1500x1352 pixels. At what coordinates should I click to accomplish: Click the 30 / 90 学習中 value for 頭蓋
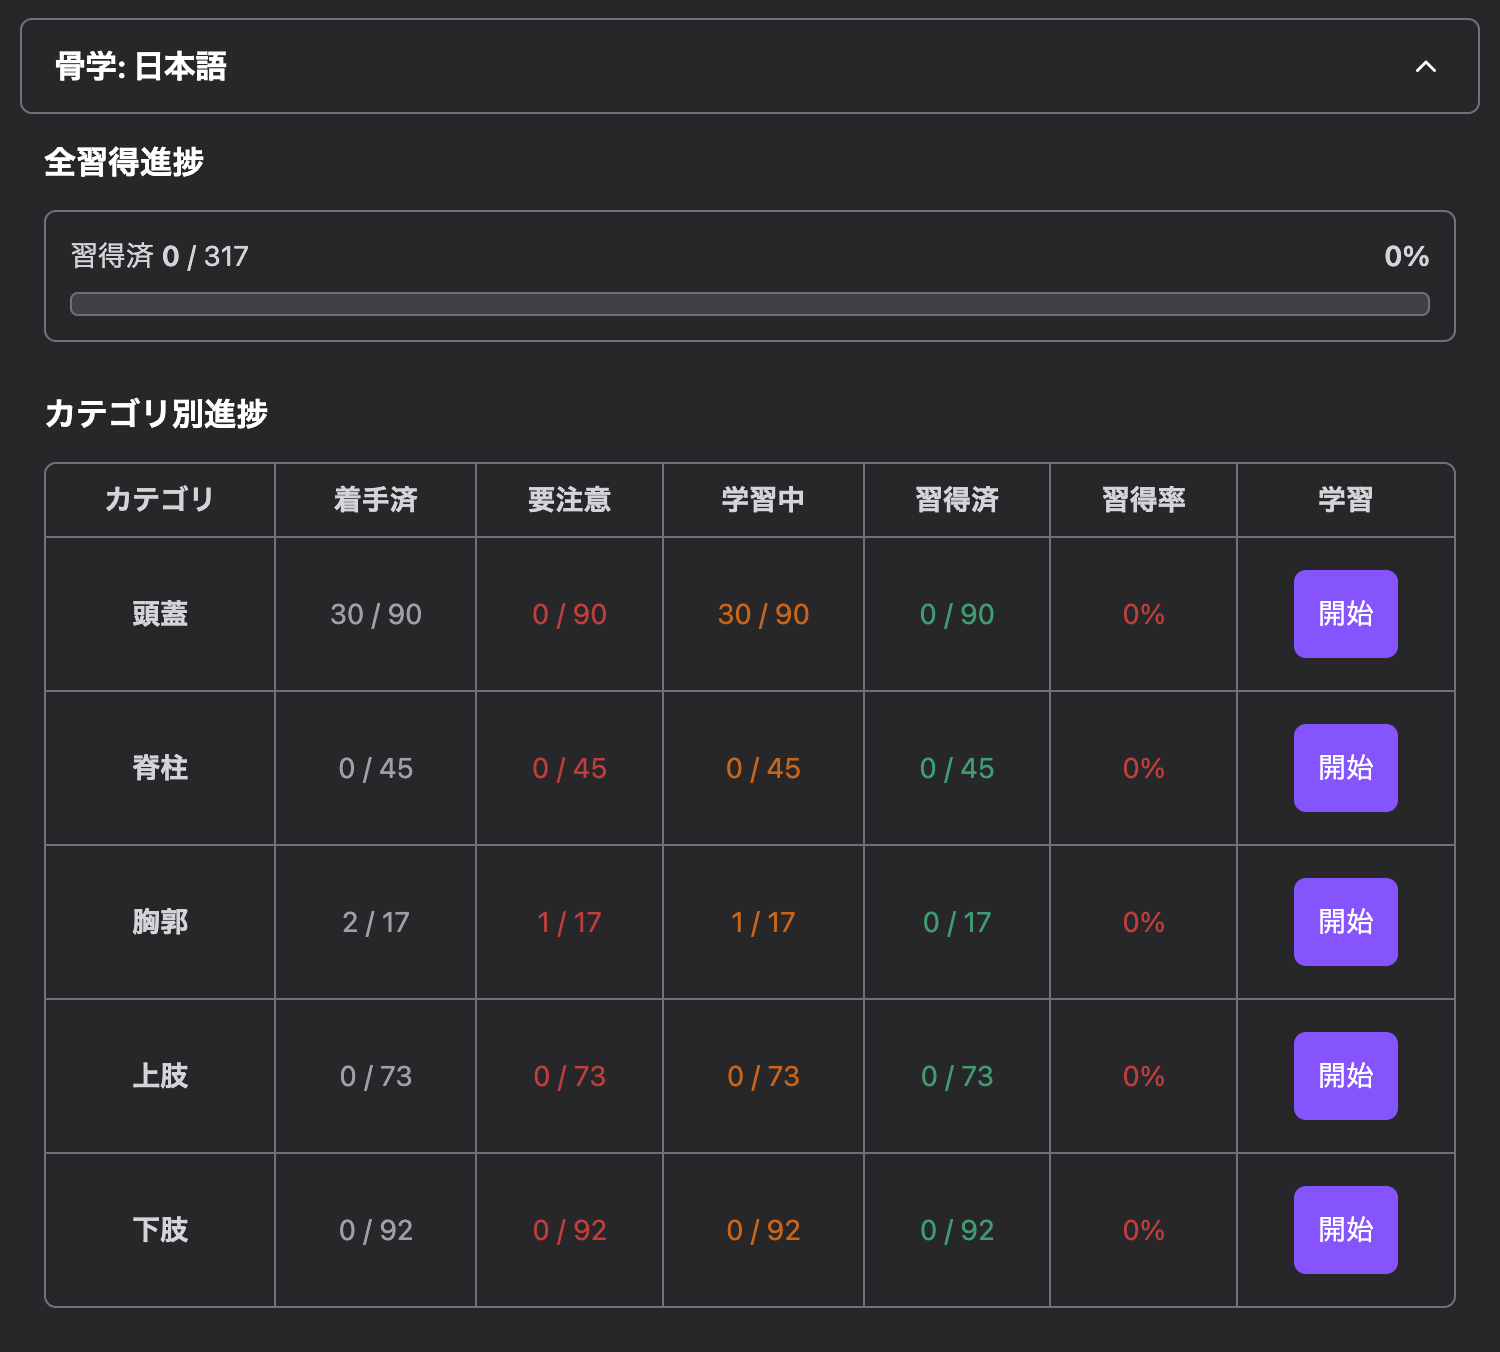pos(764,614)
